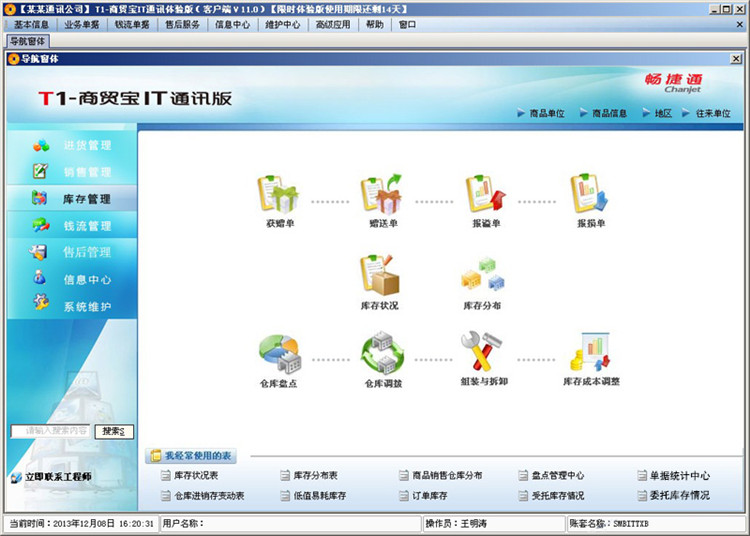Open the 单据统计中心 link
The height and width of the screenshot is (536, 750).
coord(680,475)
